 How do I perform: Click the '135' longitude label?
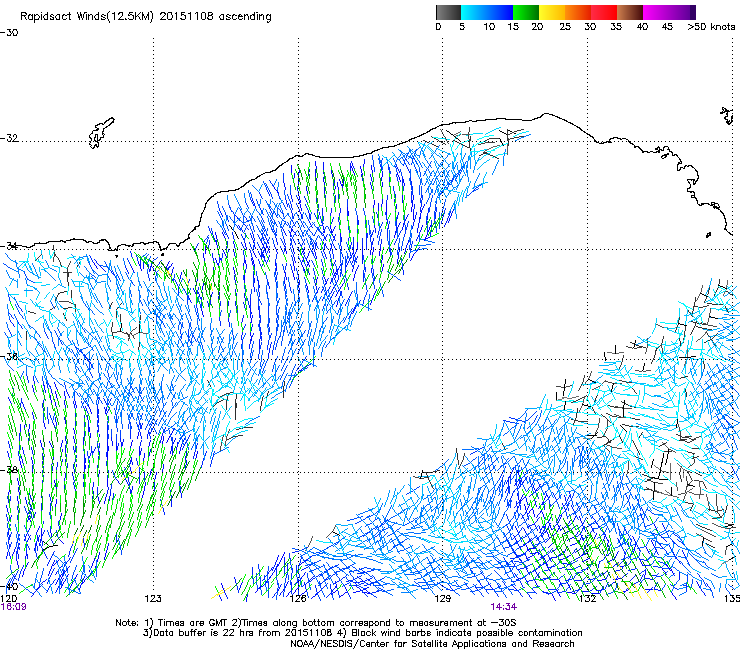[732, 599]
